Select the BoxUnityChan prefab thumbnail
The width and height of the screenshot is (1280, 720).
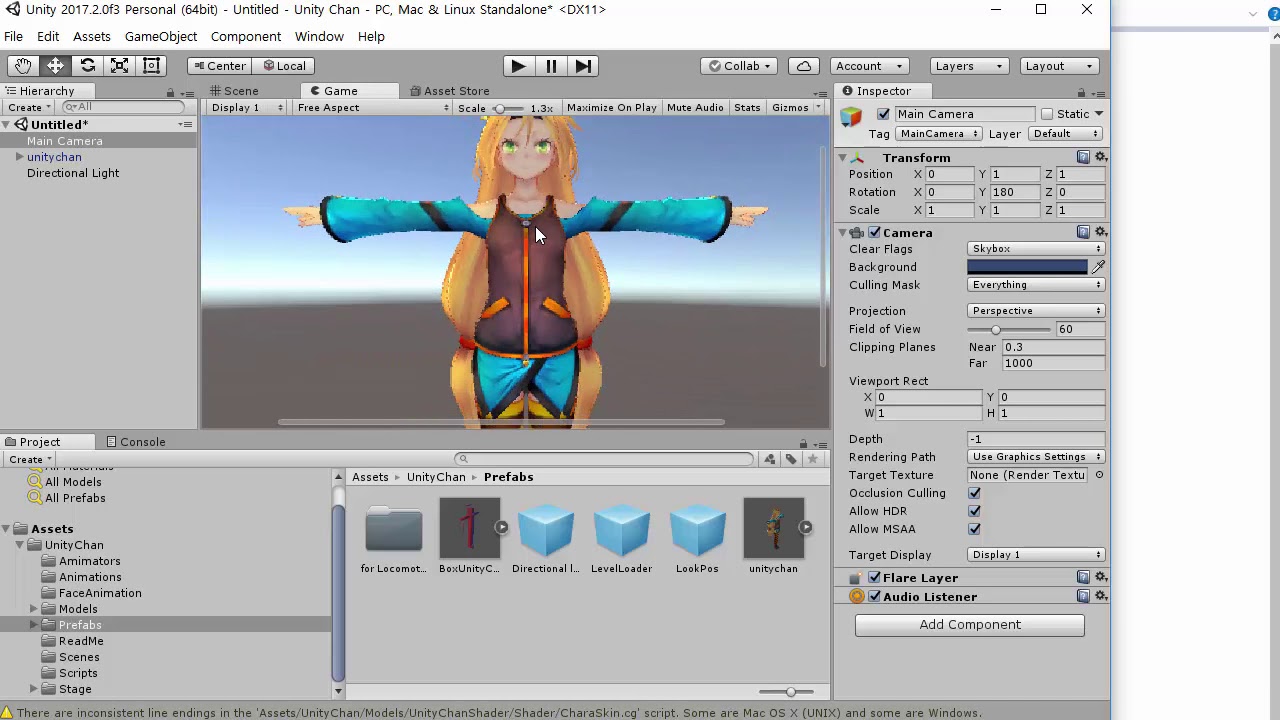click(469, 527)
